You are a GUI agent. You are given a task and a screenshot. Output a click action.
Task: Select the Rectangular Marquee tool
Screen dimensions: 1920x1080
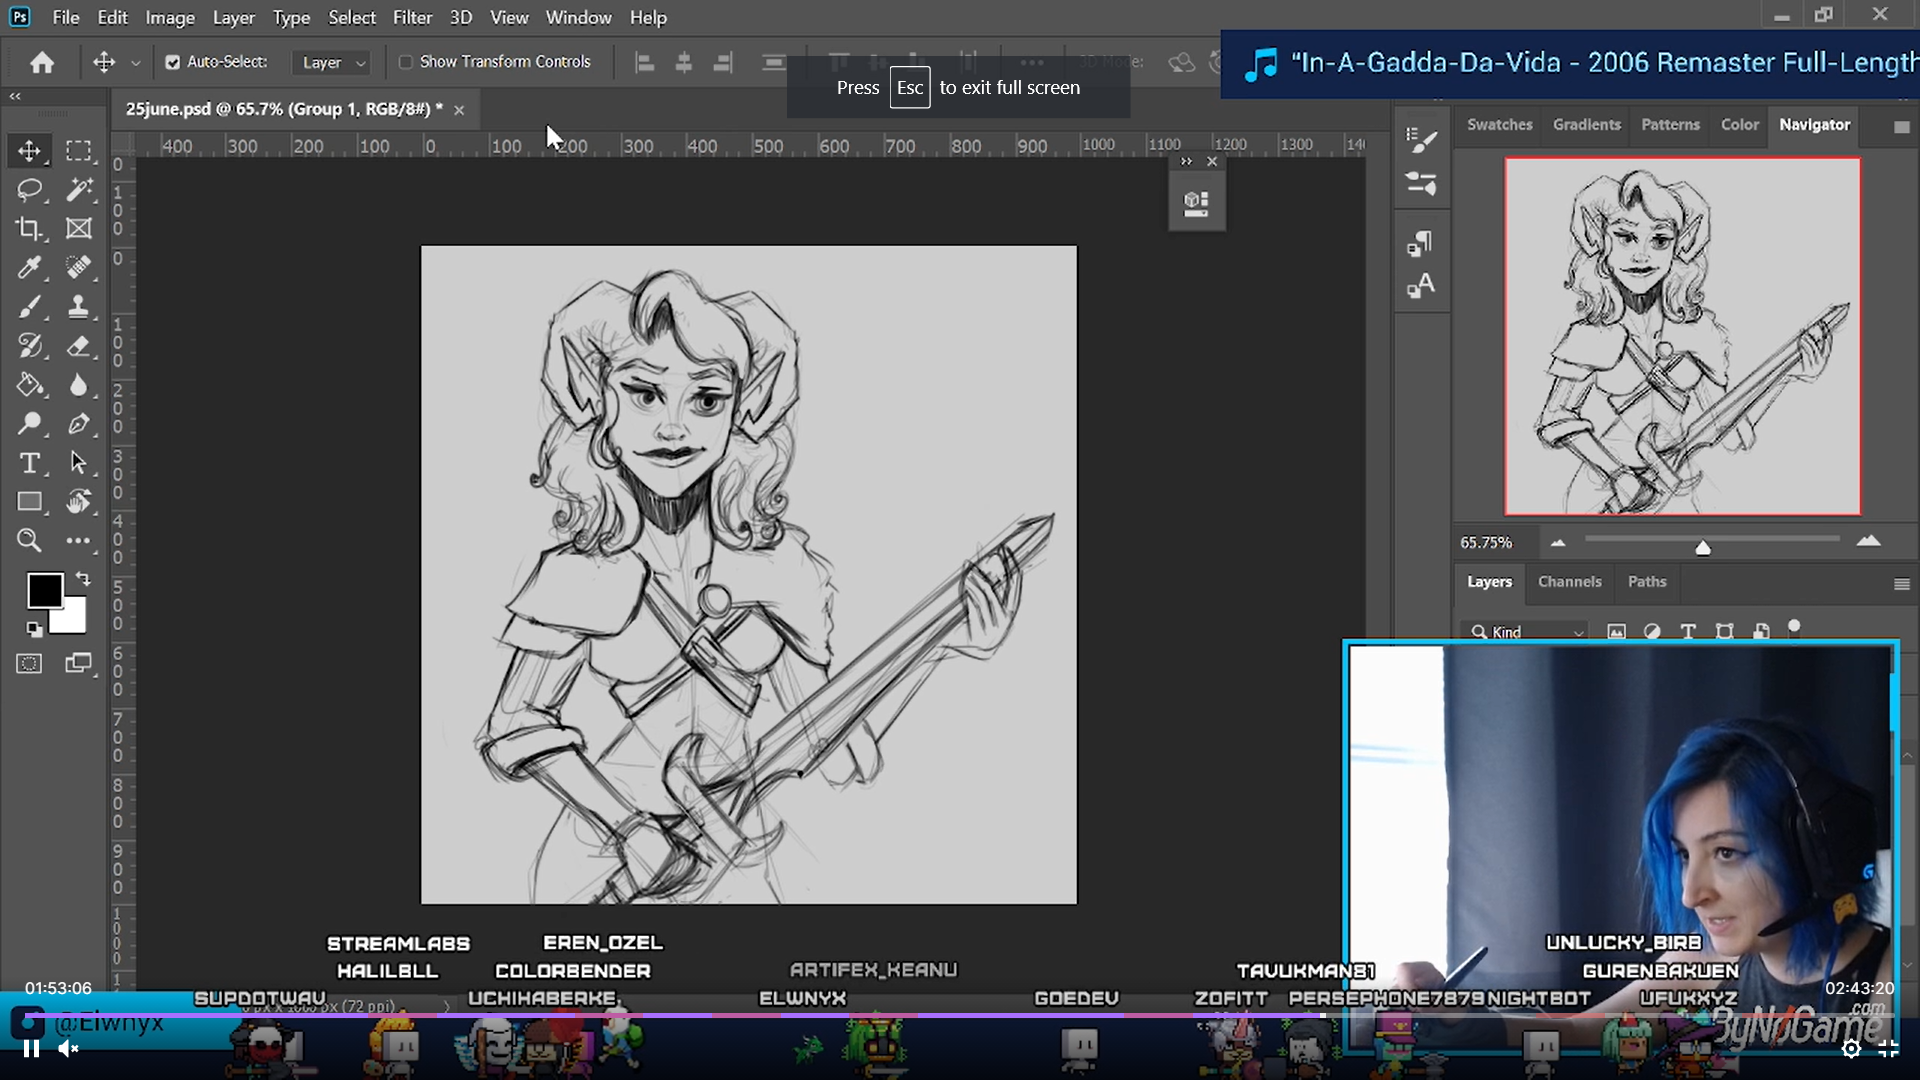point(78,150)
